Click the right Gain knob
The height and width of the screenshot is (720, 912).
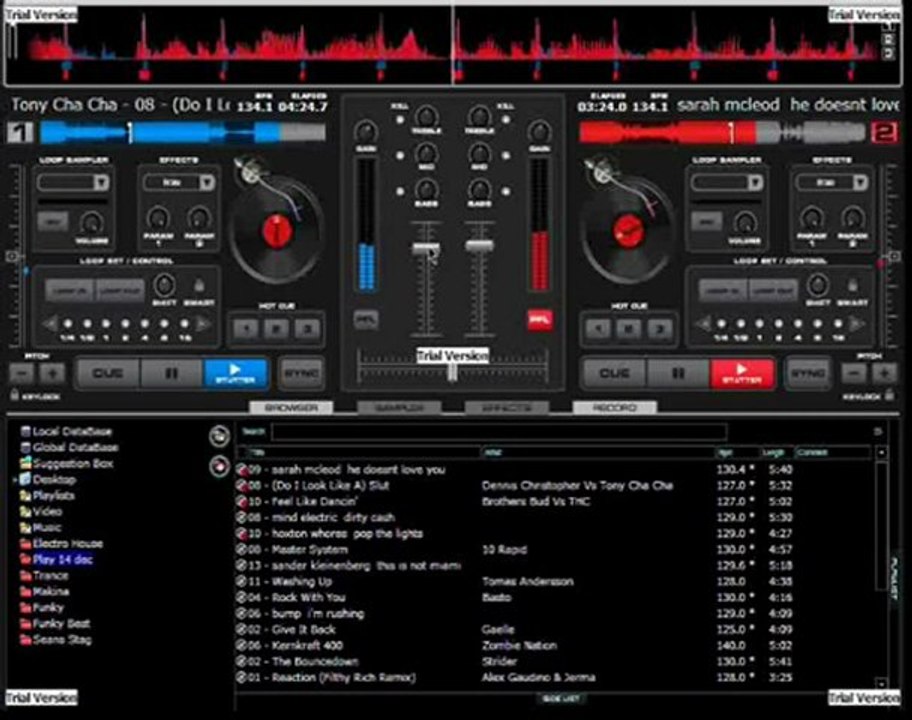[x=539, y=131]
